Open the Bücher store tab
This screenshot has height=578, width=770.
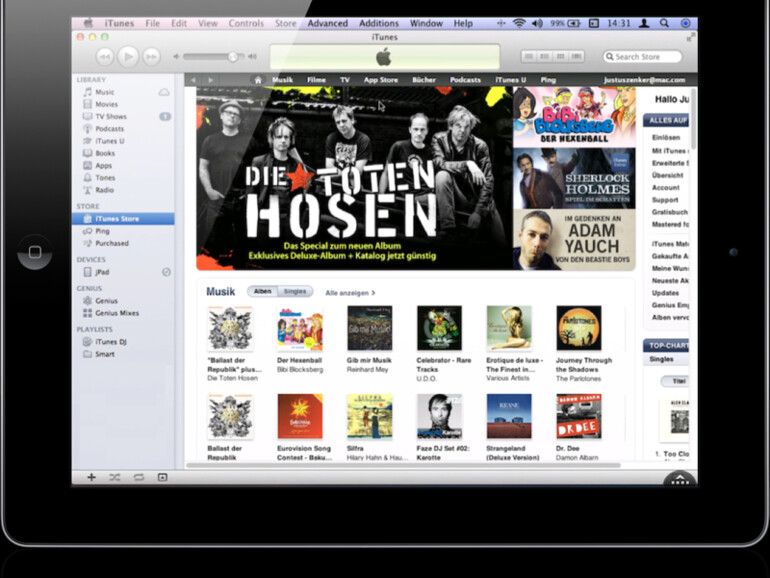[424, 80]
